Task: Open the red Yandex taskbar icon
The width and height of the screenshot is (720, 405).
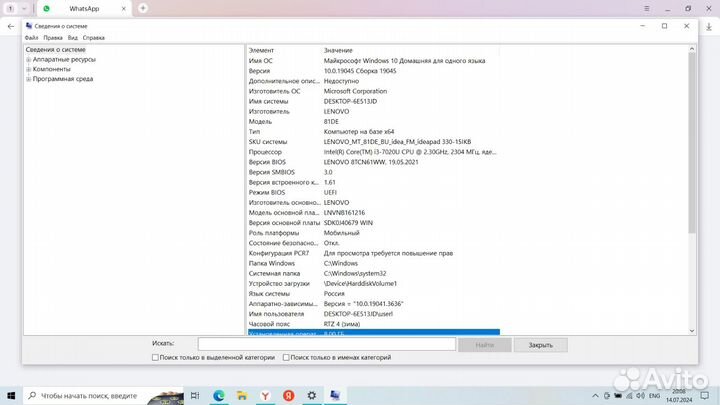Action: coord(289,395)
